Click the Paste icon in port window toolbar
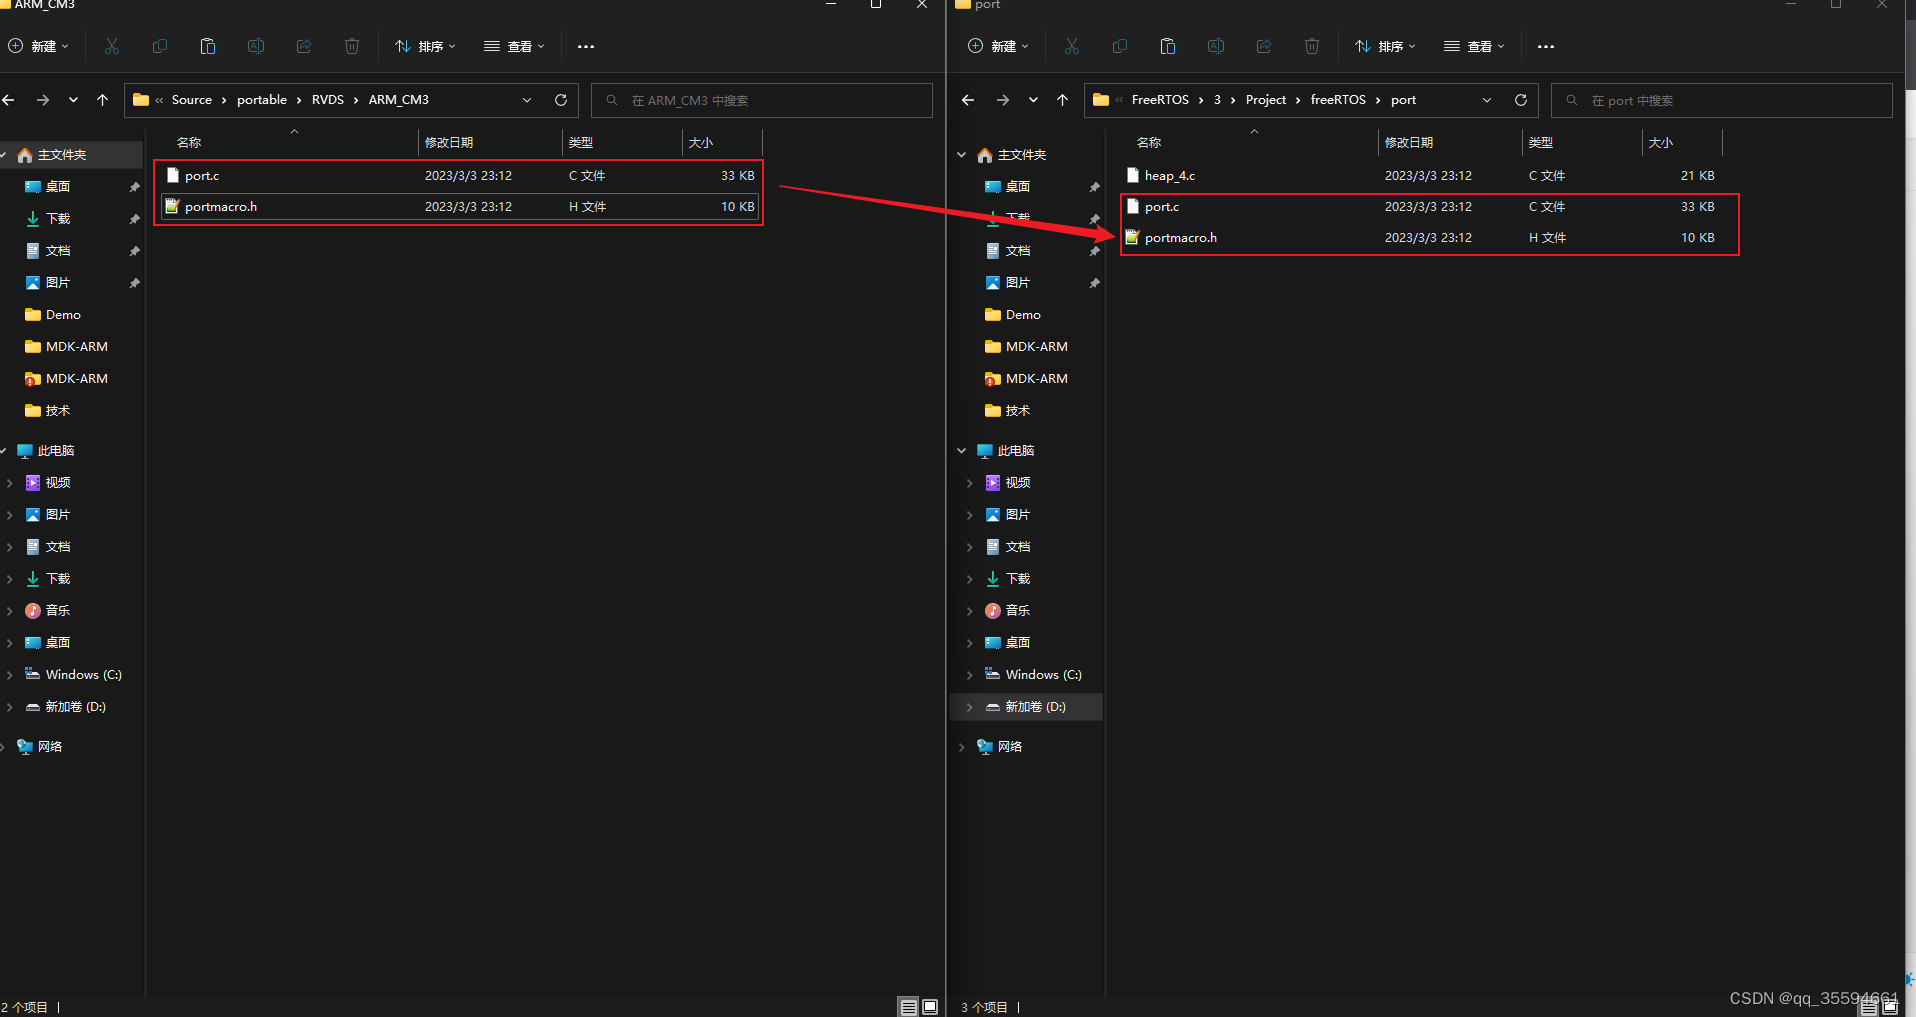Viewport: 1916px width, 1017px height. [1167, 46]
